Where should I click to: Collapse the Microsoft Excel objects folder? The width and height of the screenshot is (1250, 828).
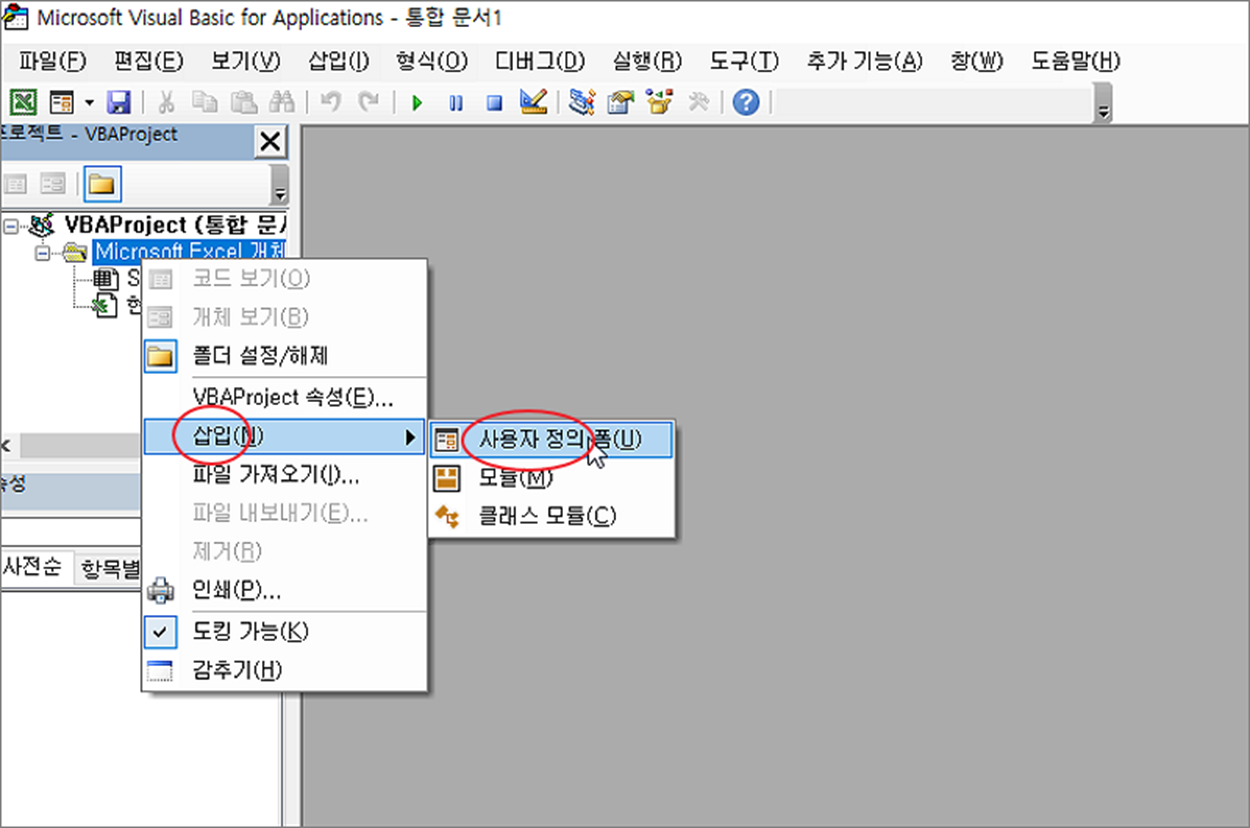coord(43,252)
